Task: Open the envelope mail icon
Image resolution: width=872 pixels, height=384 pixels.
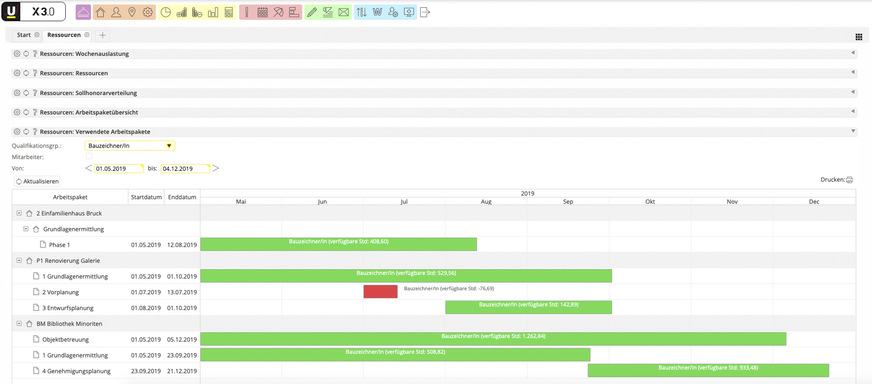Action: (343, 12)
